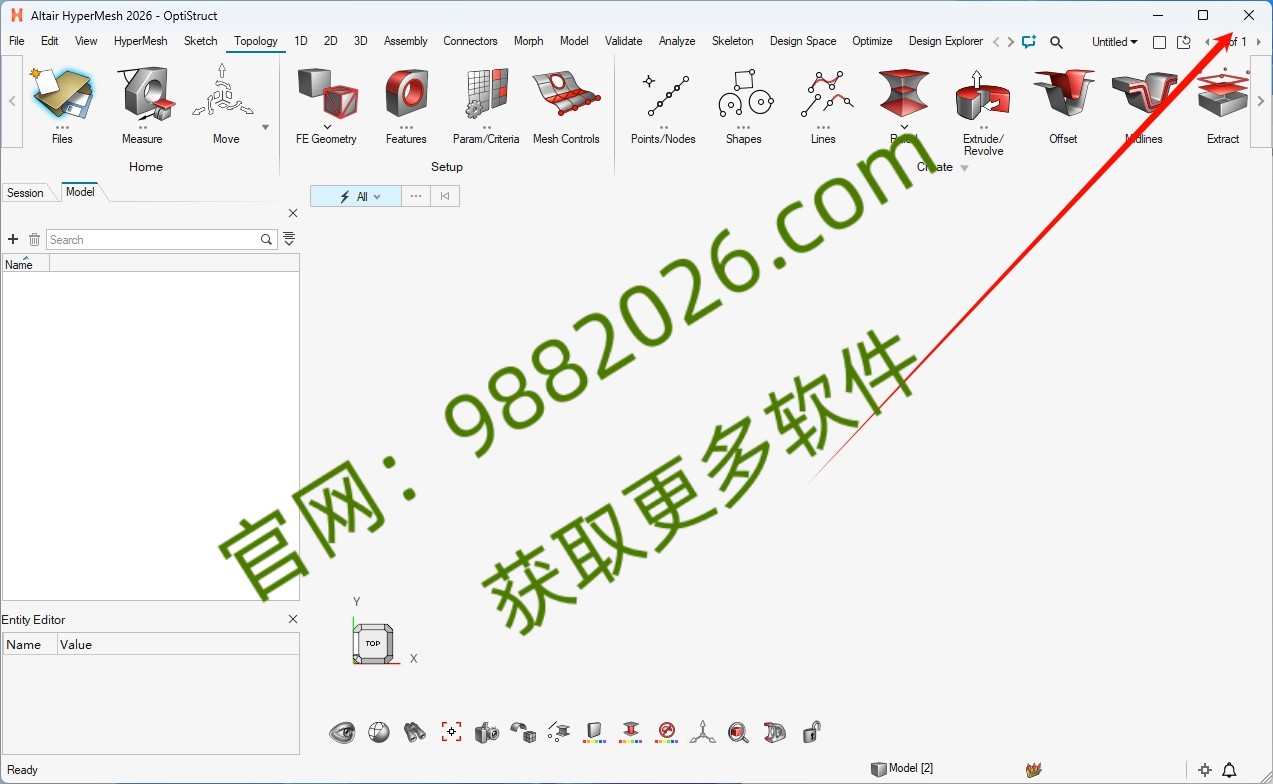This screenshot has height=784, width=1273.
Task: Click the red 3D glasses icon
Action: [774, 732]
